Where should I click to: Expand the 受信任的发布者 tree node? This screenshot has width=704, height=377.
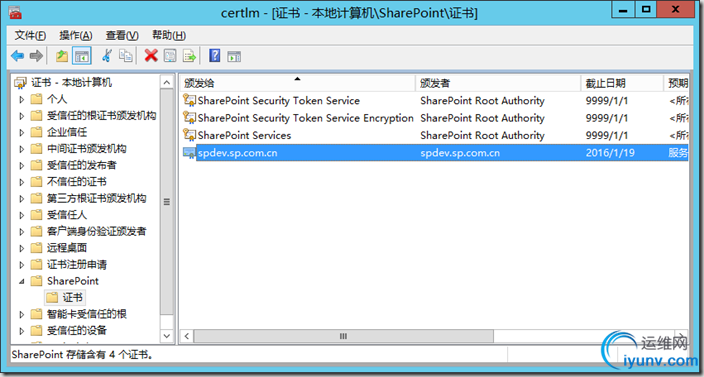tap(22, 165)
